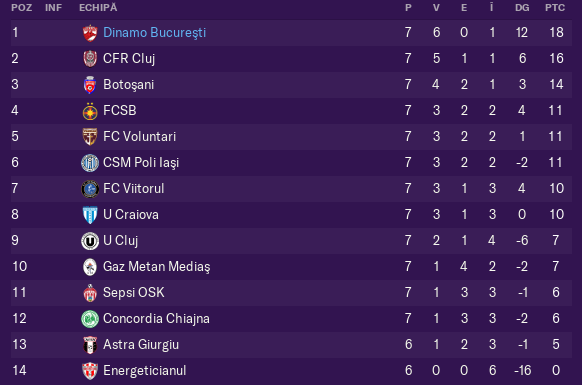This screenshot has height=385, width=582.
Task: Click the CFR Cluj club crest
Action: (x=90, y=59)
